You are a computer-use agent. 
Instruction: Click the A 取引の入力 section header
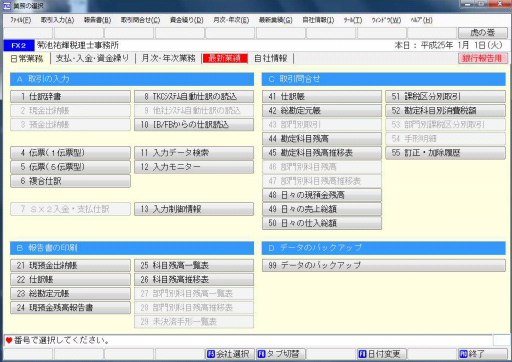(x=132, y=79)
